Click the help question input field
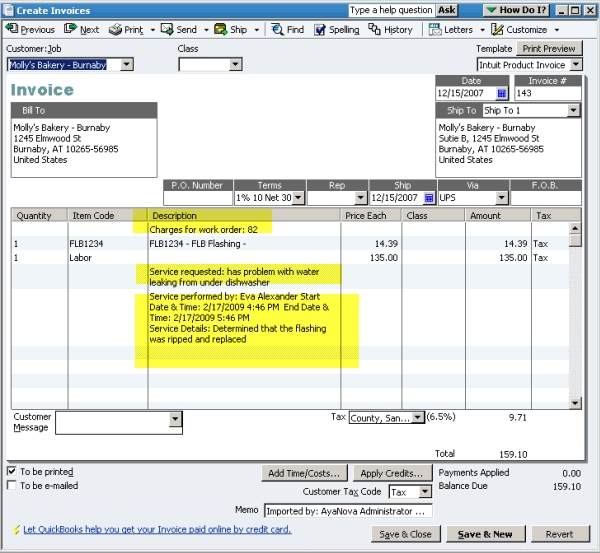The width and height of the screenshot is (600, 553). [391, 10]
